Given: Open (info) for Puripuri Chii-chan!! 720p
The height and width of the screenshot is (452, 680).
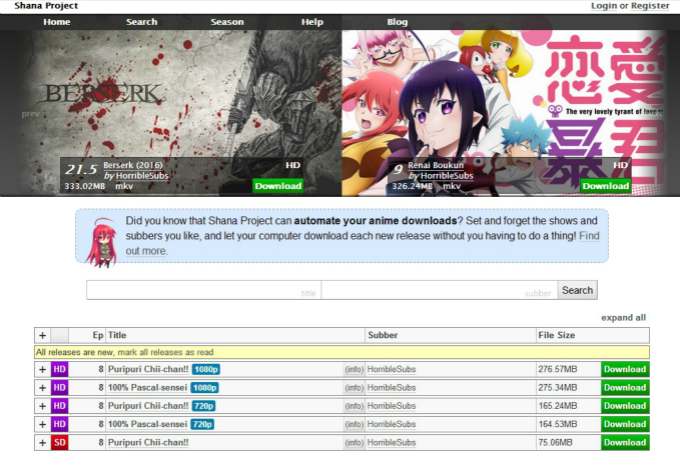Looking at the screenshot, I should click(x=354, y=406).
